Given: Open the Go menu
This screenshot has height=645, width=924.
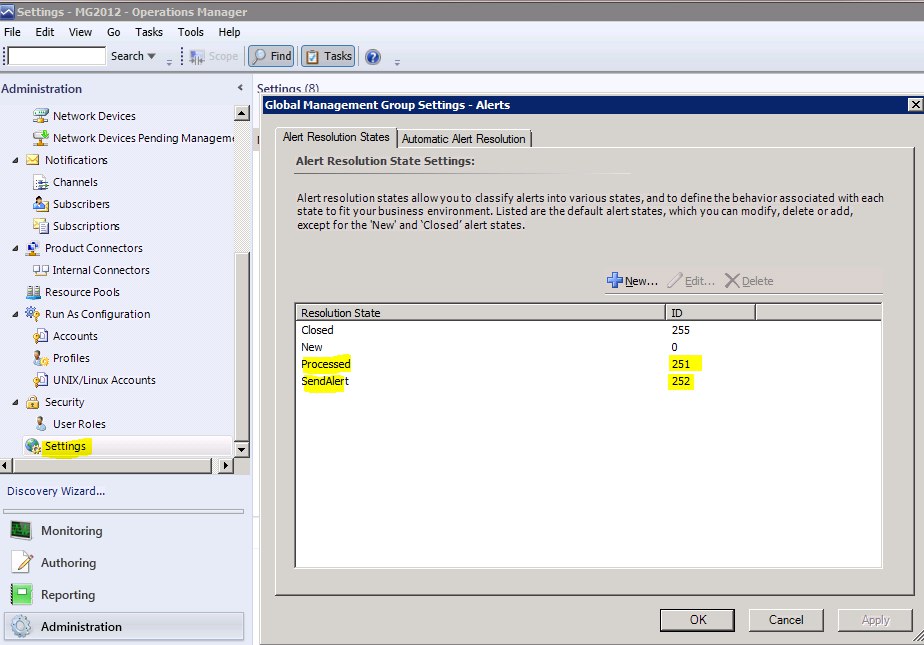Looking at the screenshot, I should click(114, 32).
